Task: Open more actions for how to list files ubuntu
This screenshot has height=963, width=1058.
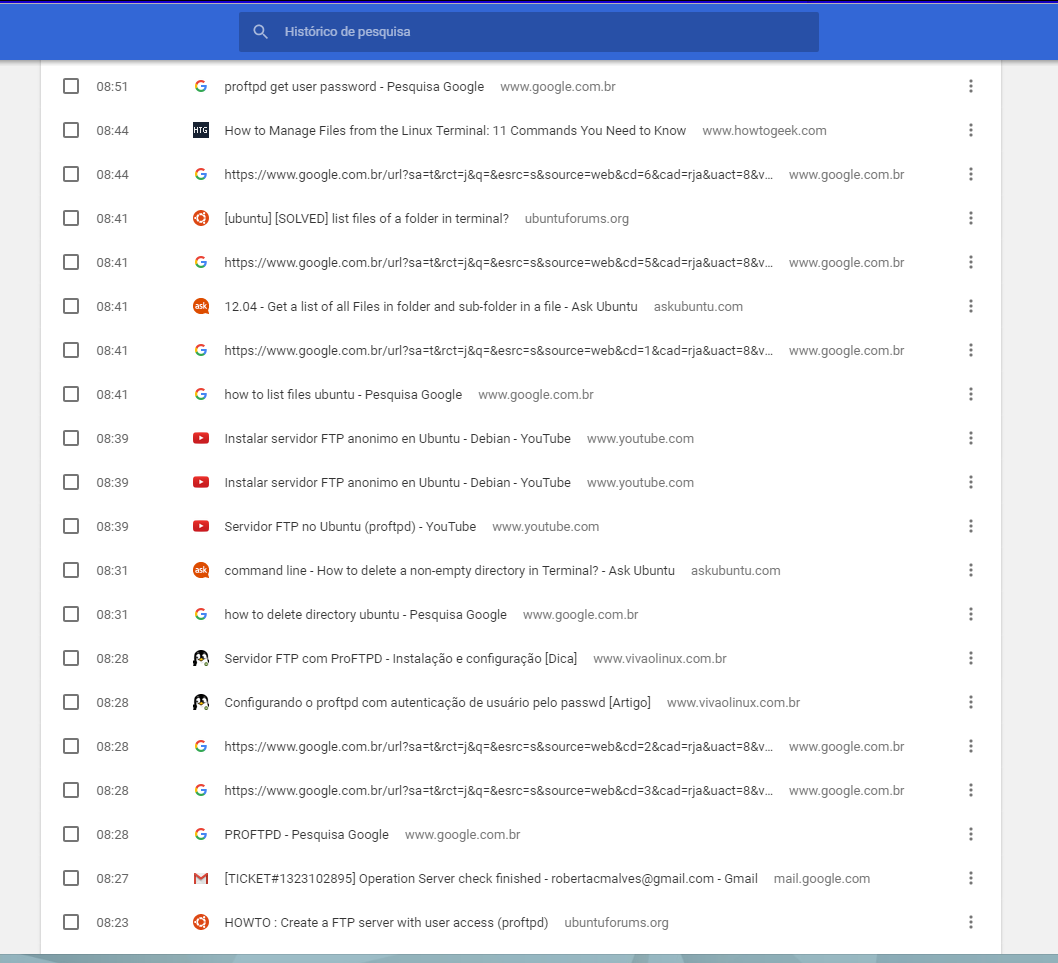Action: click(970, 394)
